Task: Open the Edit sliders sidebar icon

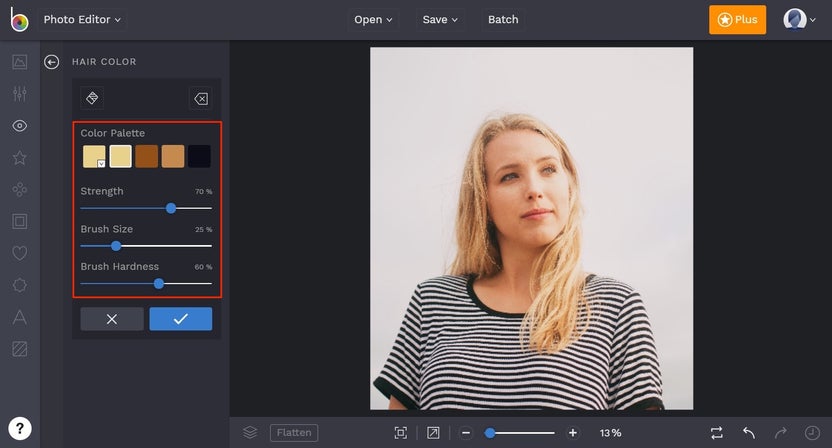Action: (x=20, y=94)
